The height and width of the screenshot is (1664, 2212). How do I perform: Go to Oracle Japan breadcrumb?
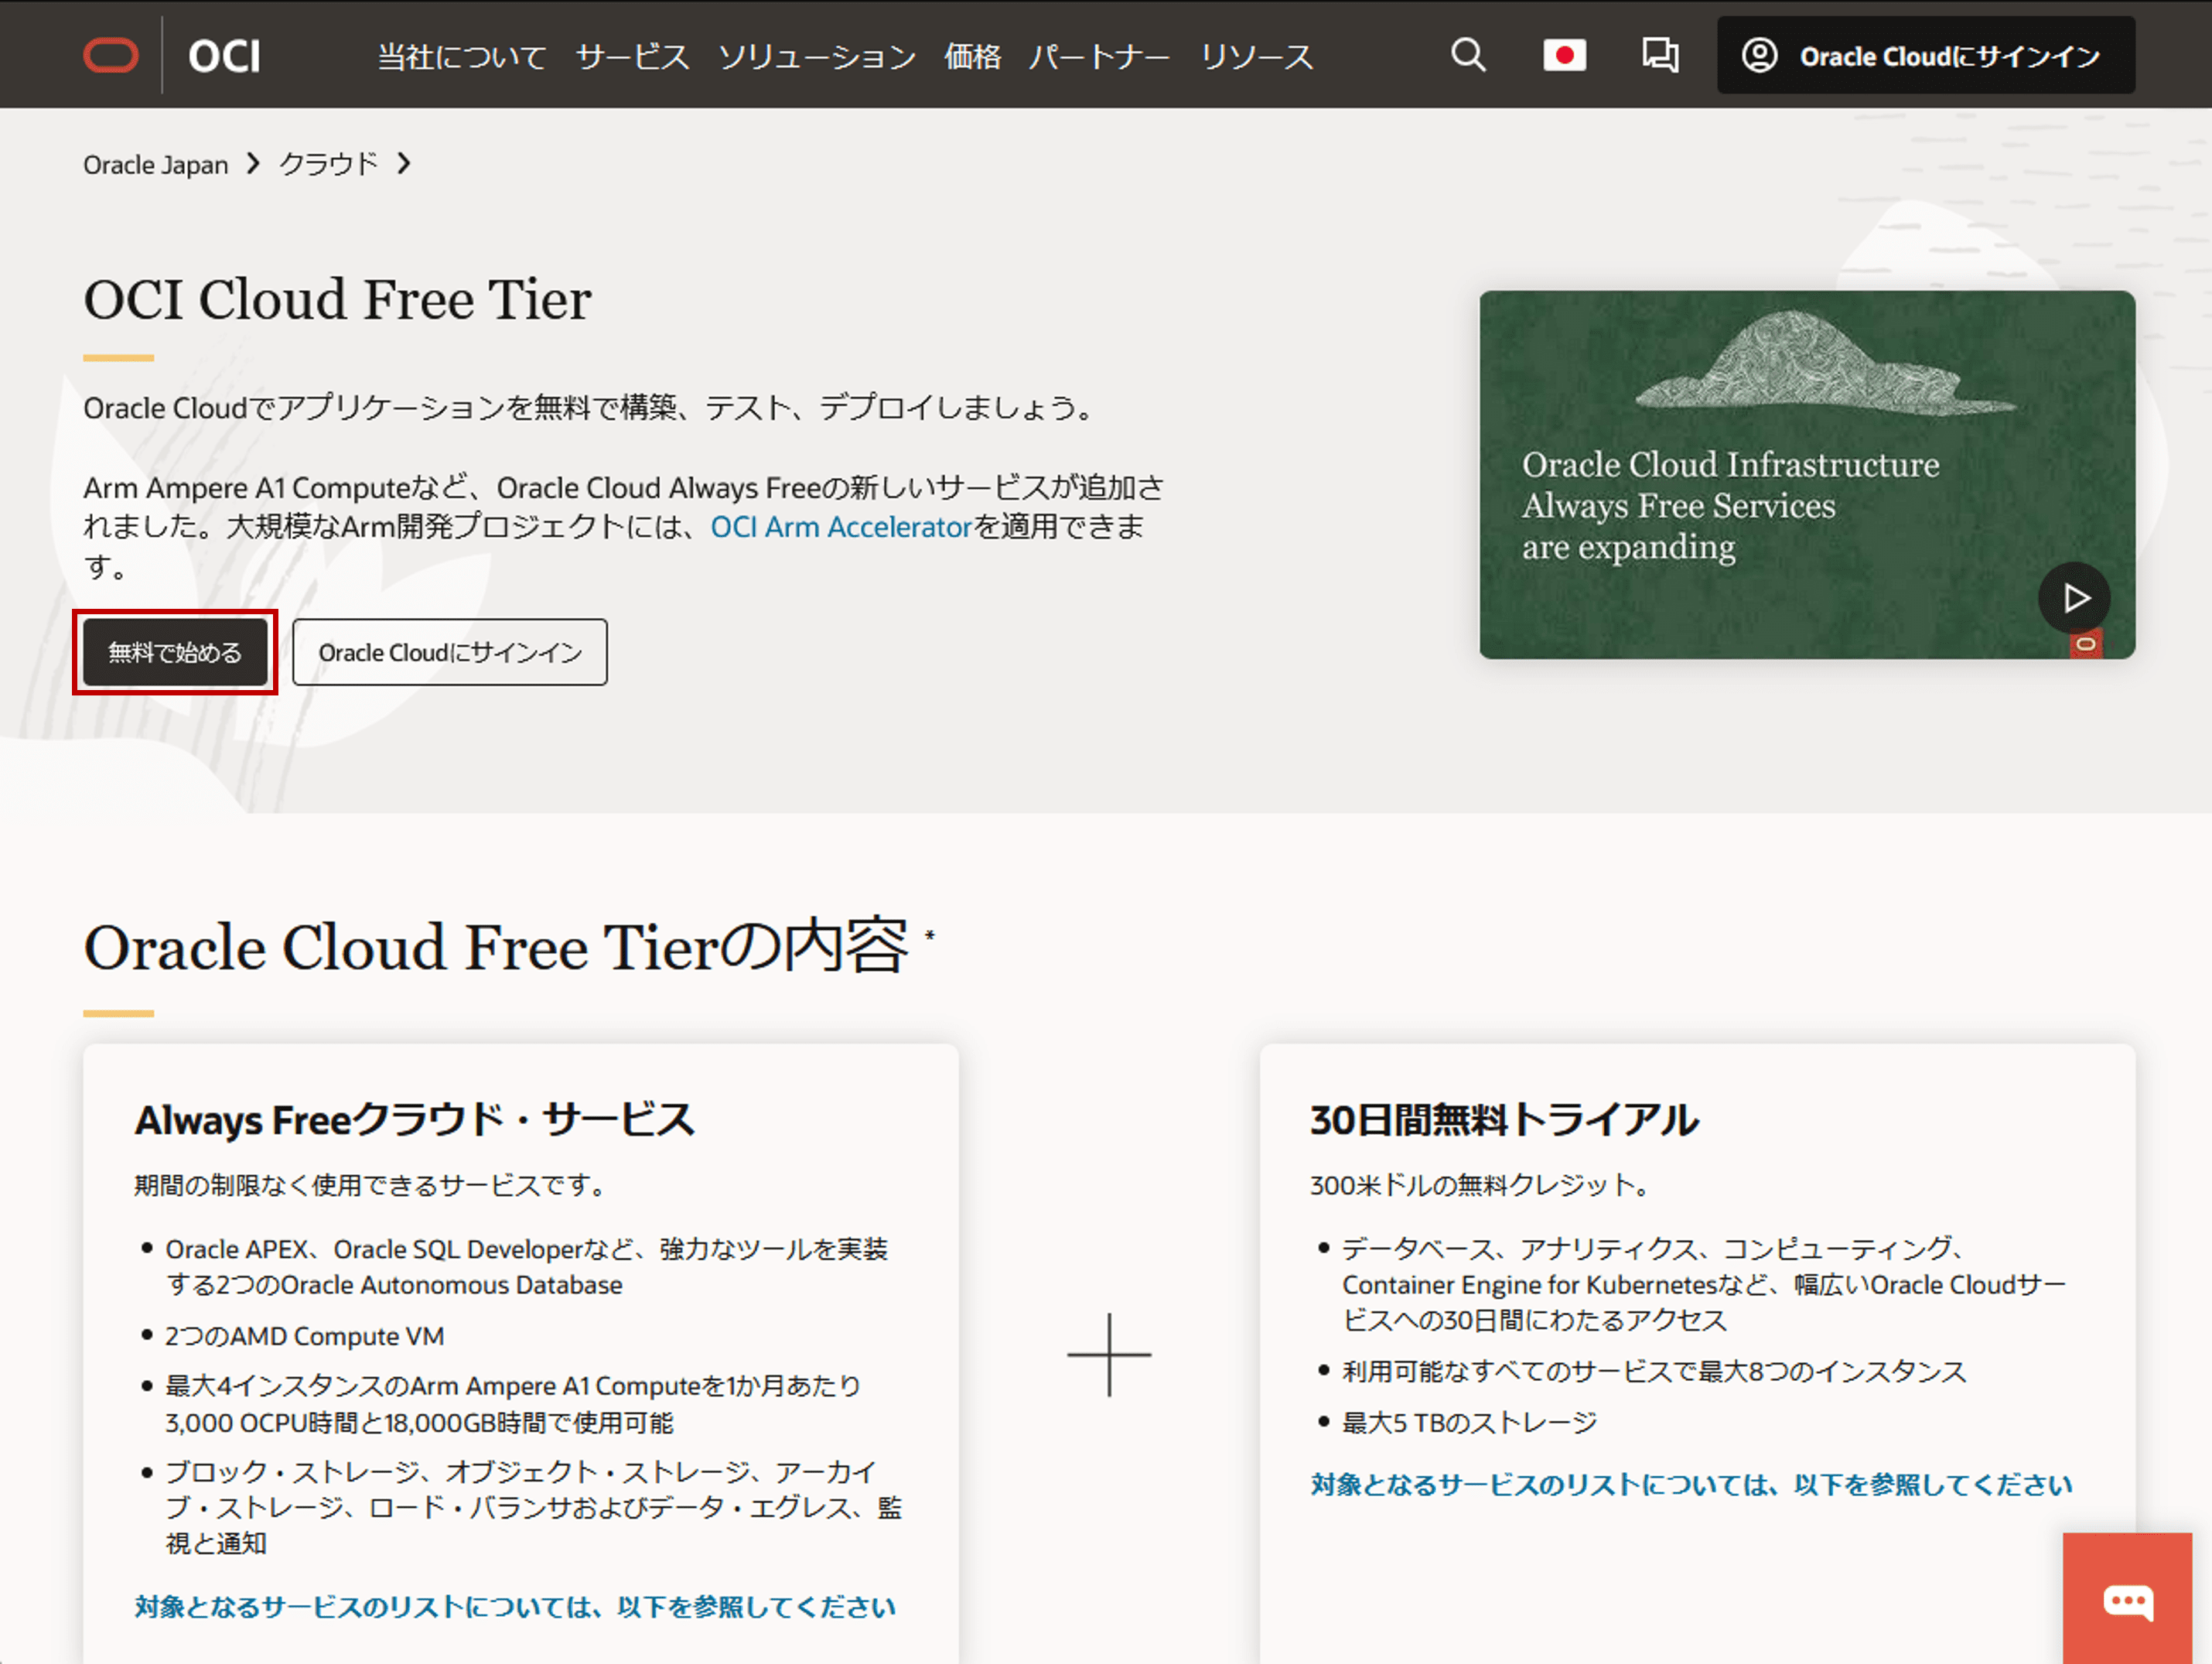(155, 164)
